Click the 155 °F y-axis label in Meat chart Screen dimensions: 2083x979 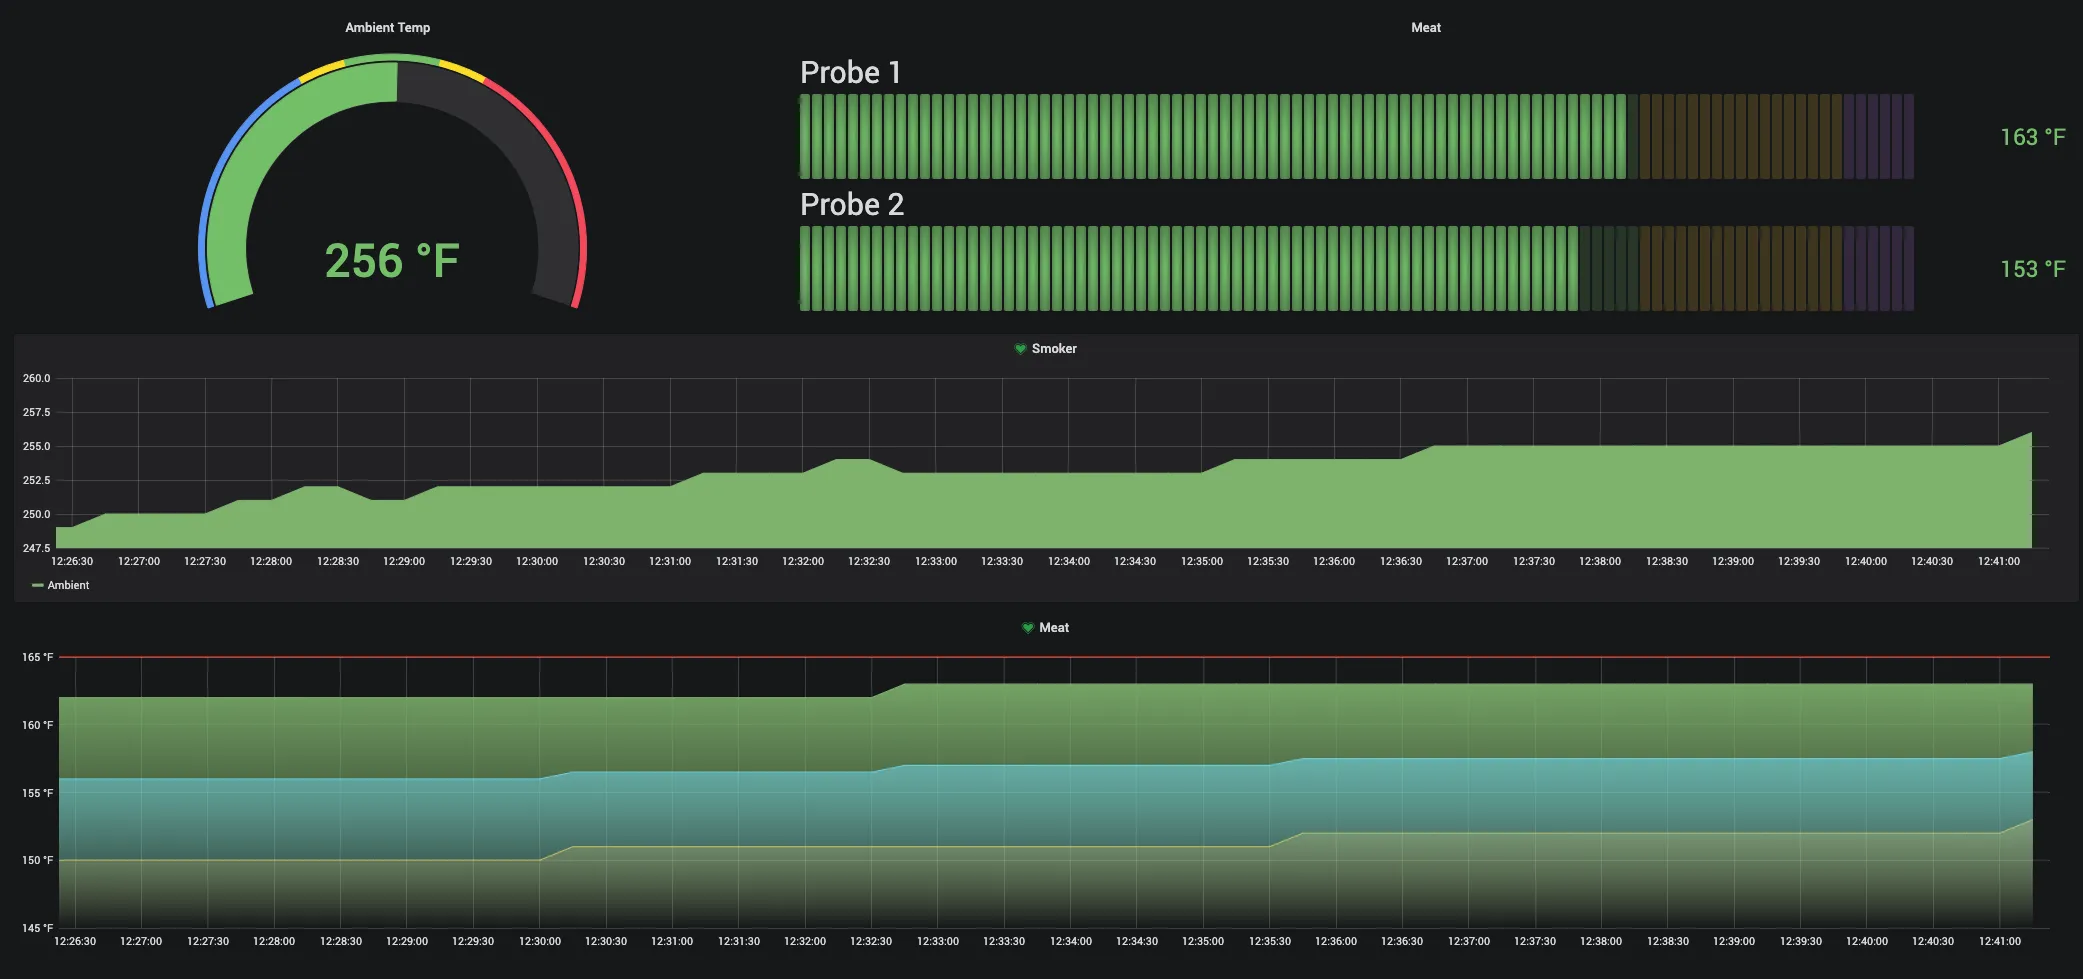pos(38,793)
